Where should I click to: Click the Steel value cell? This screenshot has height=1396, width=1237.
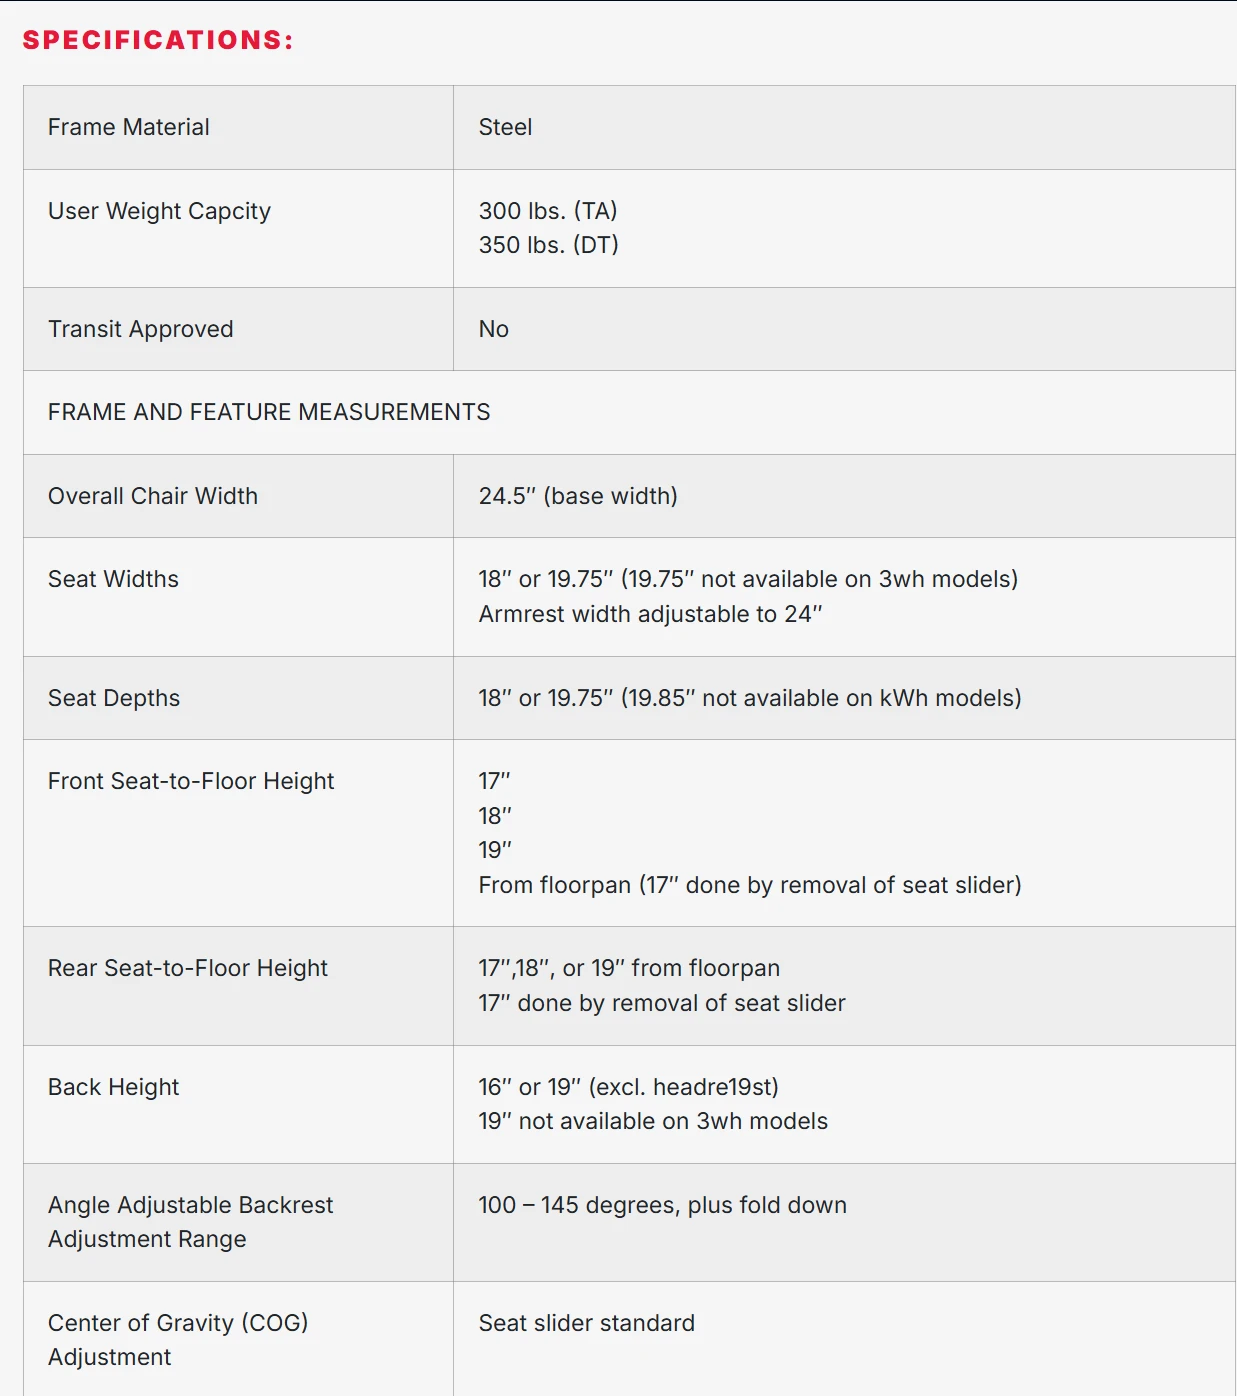pyautogui.click(x=844, y=127)
